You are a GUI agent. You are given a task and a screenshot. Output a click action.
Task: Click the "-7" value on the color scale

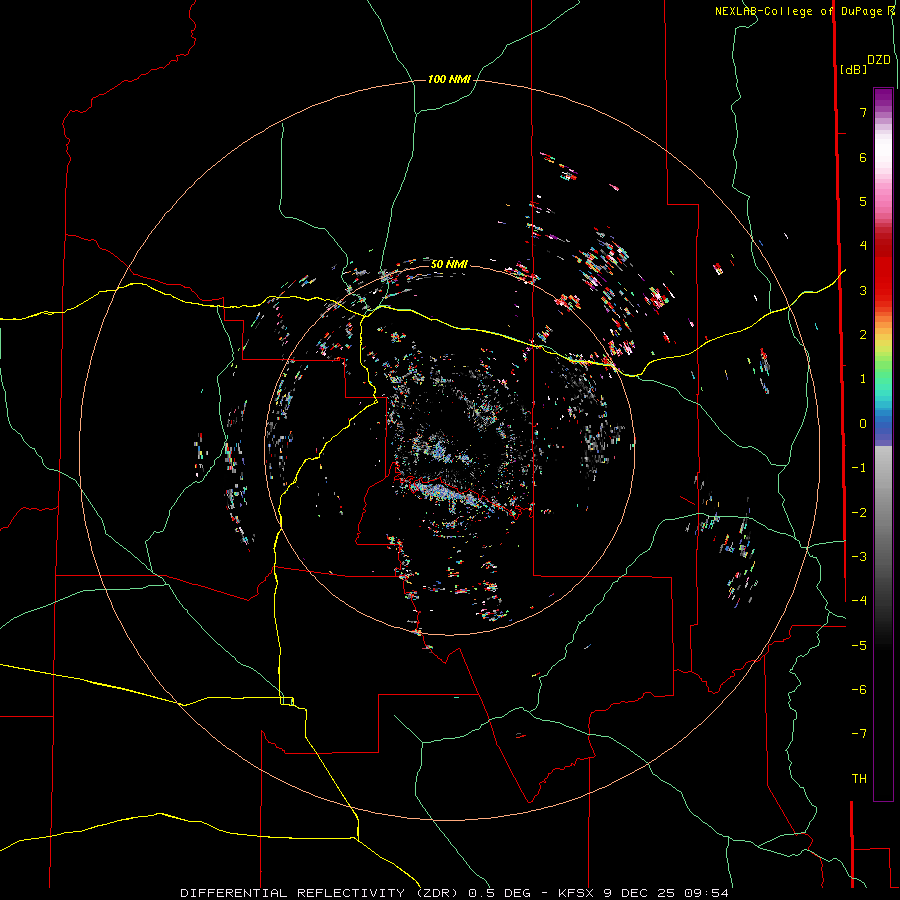click(859, 734)
